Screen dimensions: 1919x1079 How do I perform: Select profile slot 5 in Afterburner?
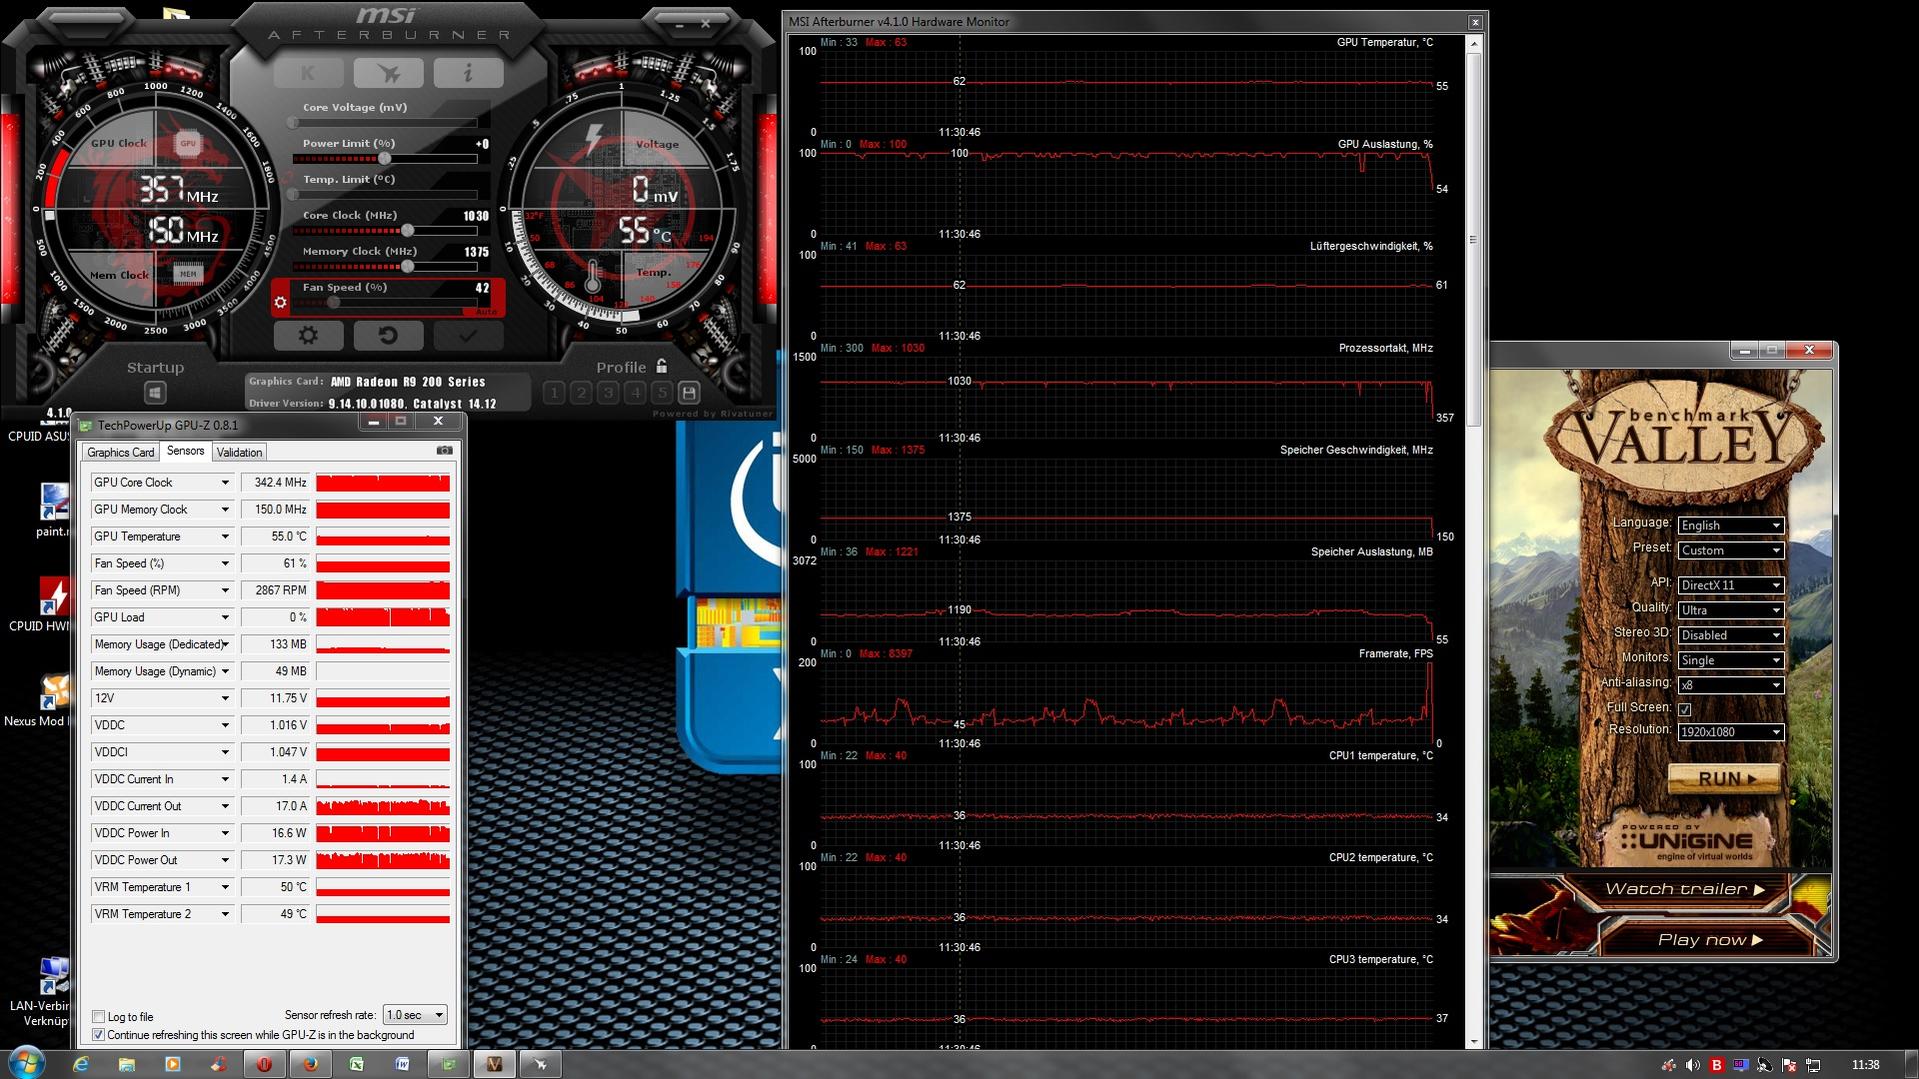661,393
